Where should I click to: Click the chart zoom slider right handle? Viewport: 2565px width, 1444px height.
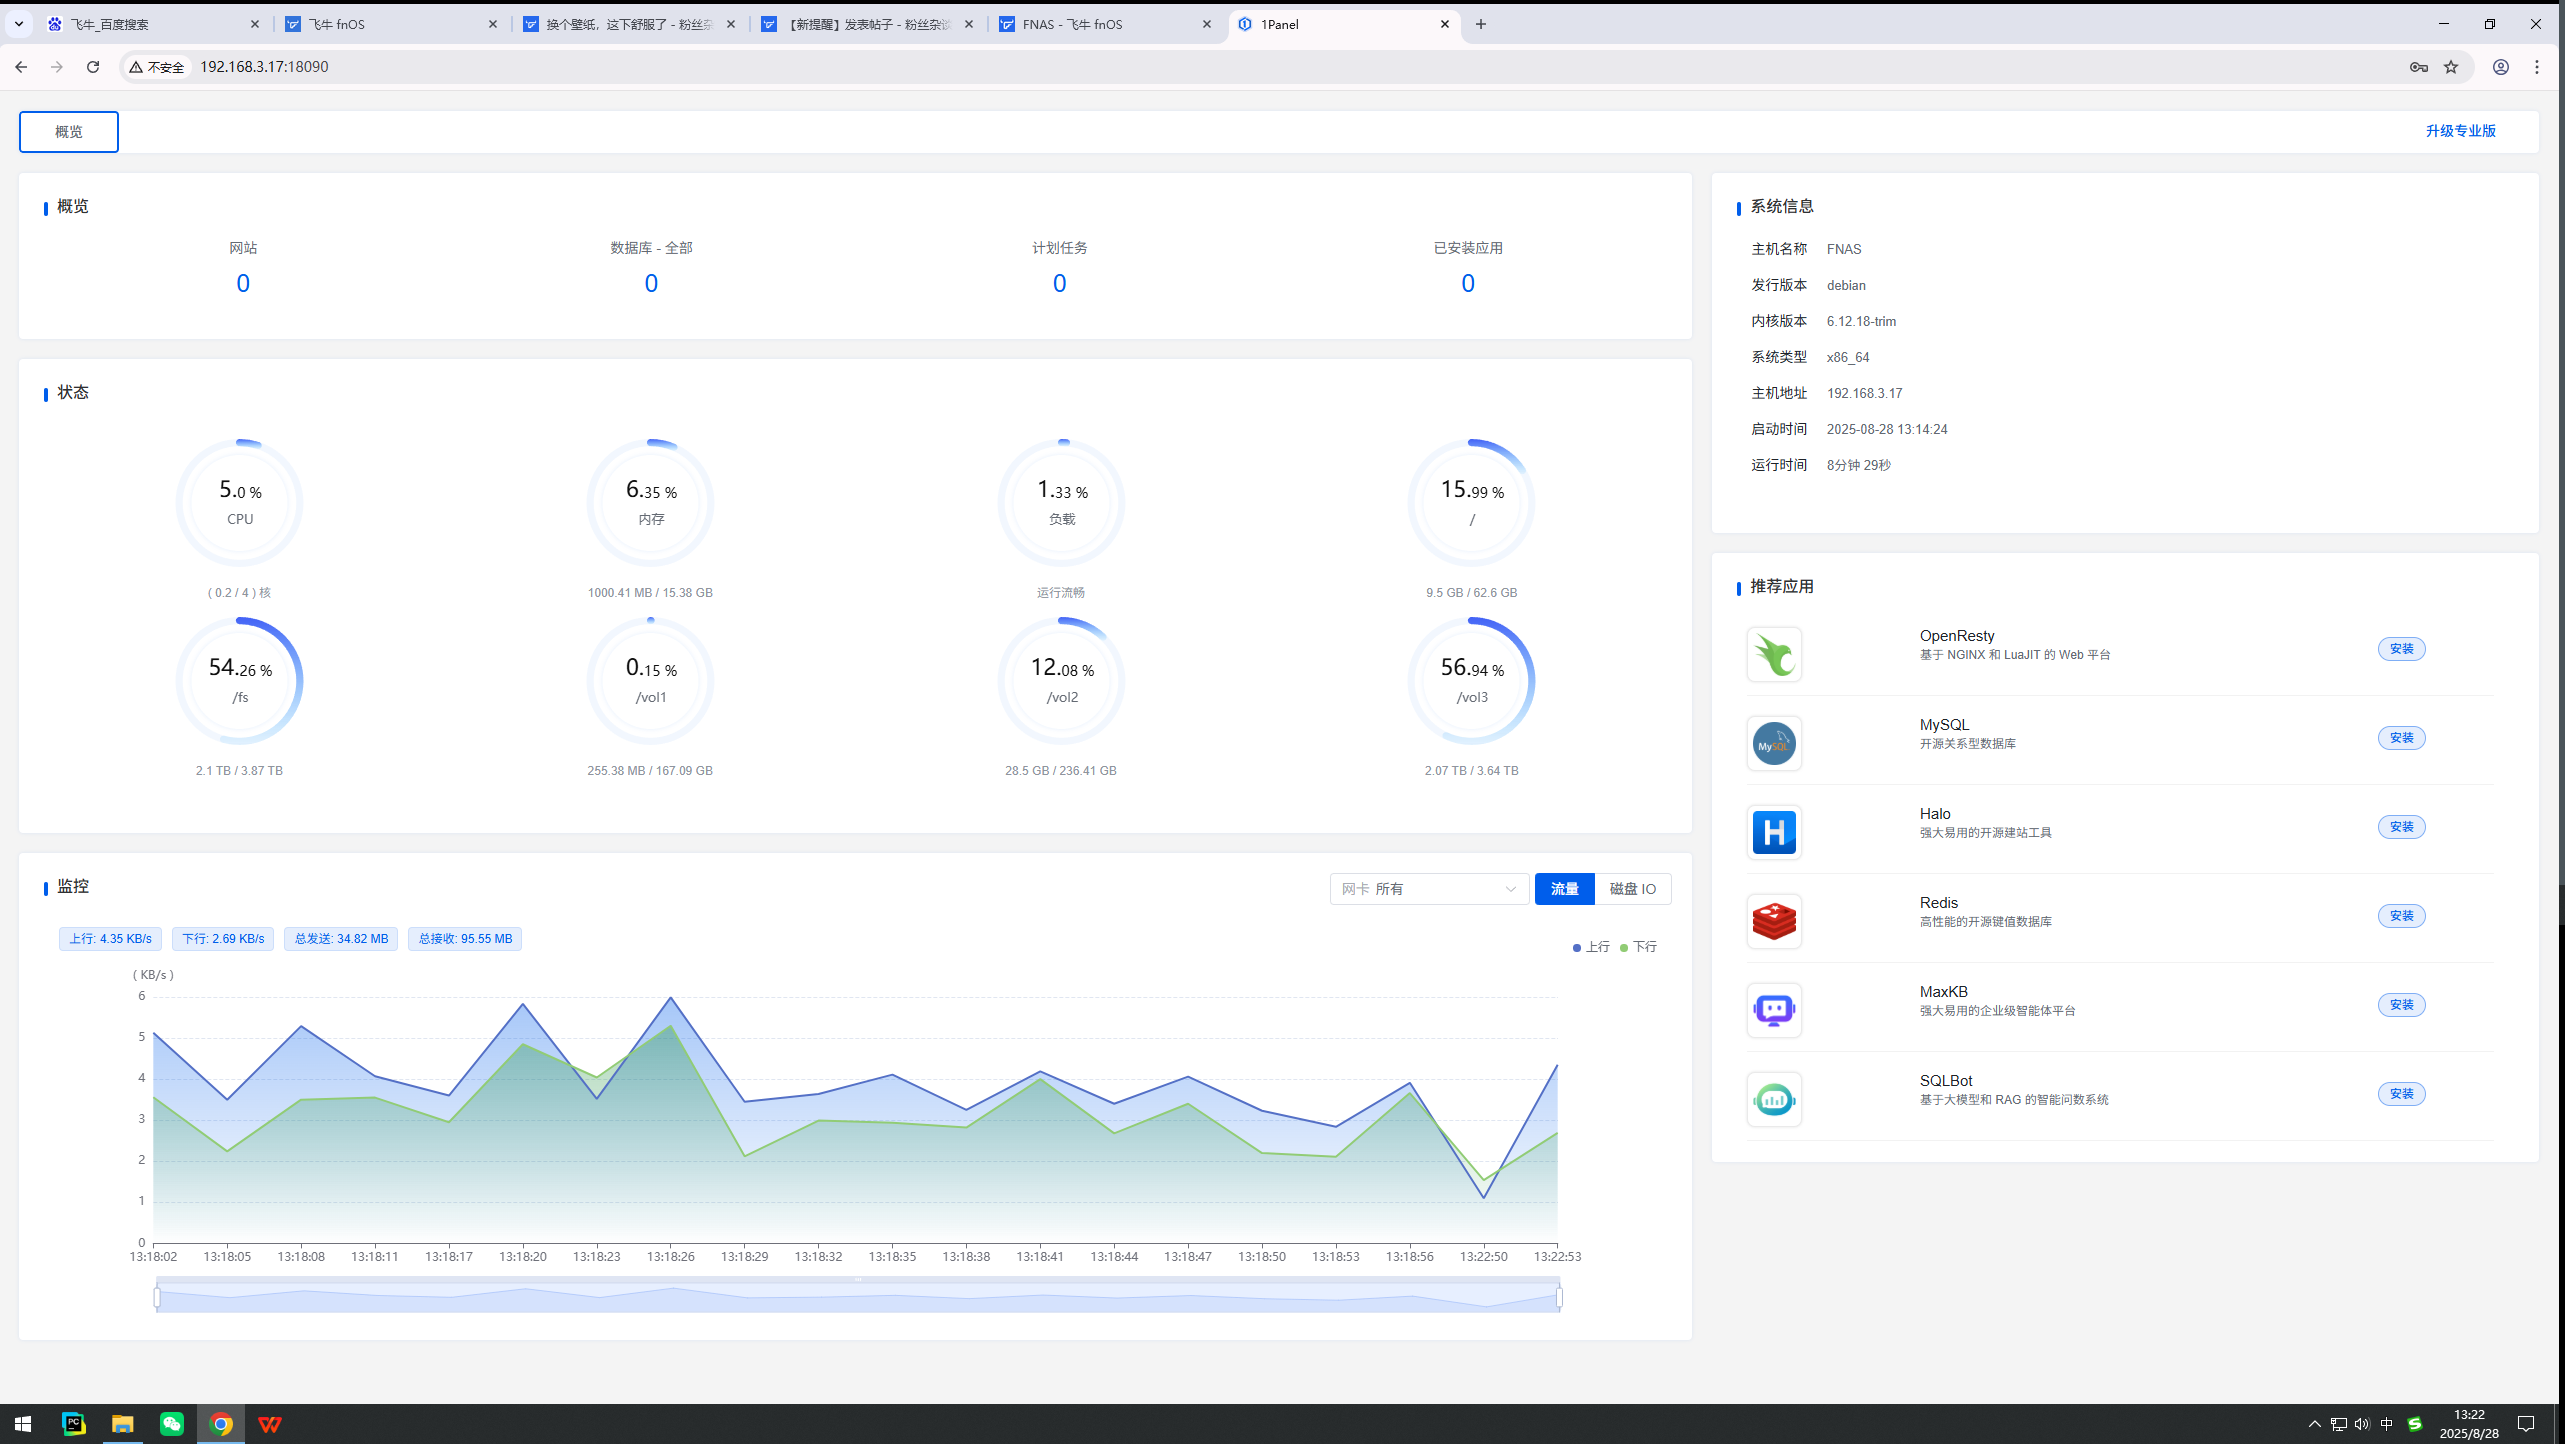pyautogui.click(x=1559, y=1298)
